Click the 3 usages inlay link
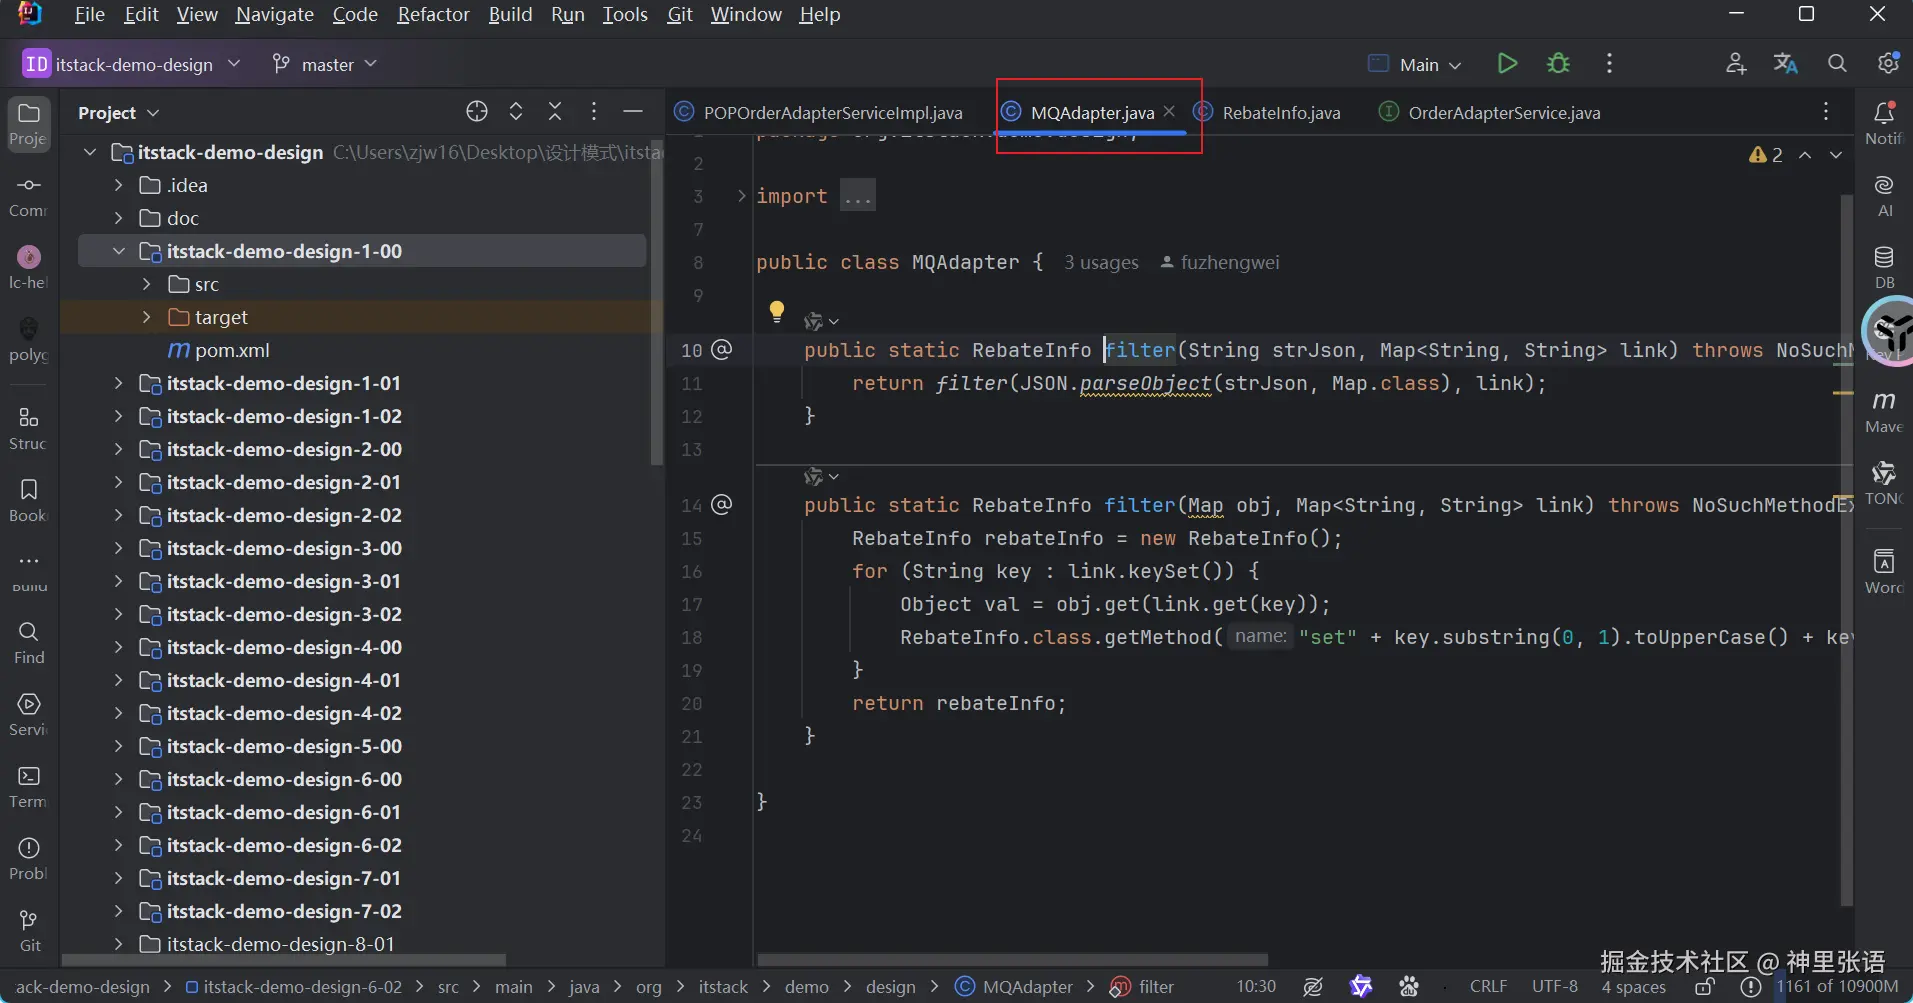 [1101, 263]
